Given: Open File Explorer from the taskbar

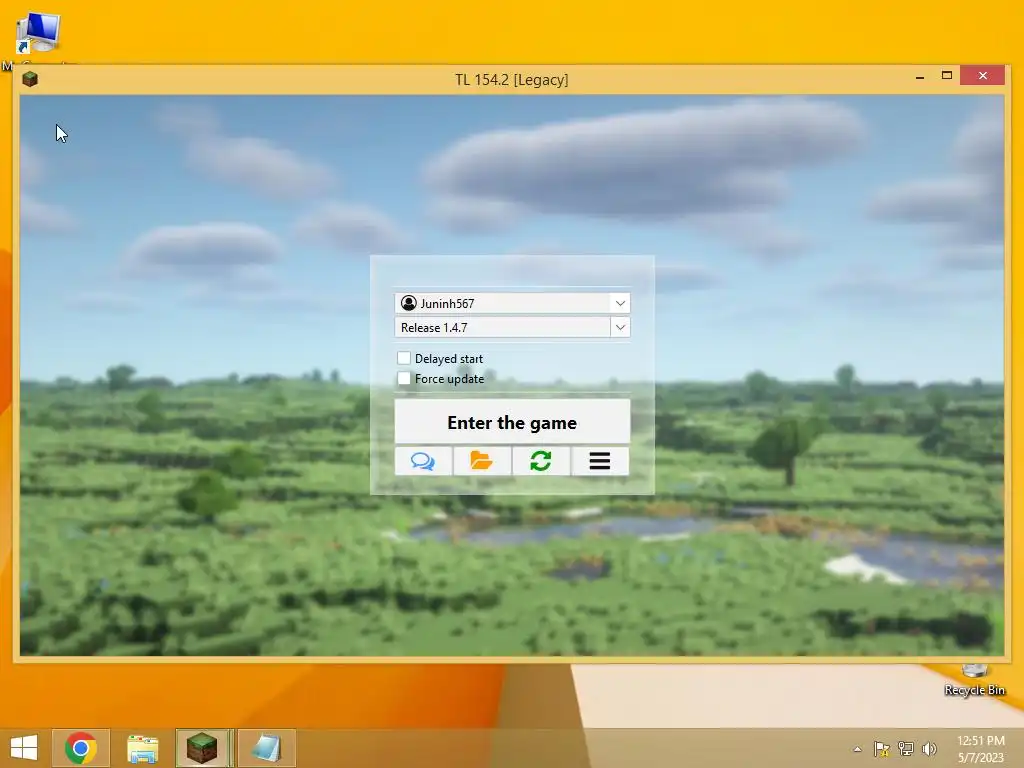Looking at the screenshot, I should pyautogui.click(x=142, y=748).
